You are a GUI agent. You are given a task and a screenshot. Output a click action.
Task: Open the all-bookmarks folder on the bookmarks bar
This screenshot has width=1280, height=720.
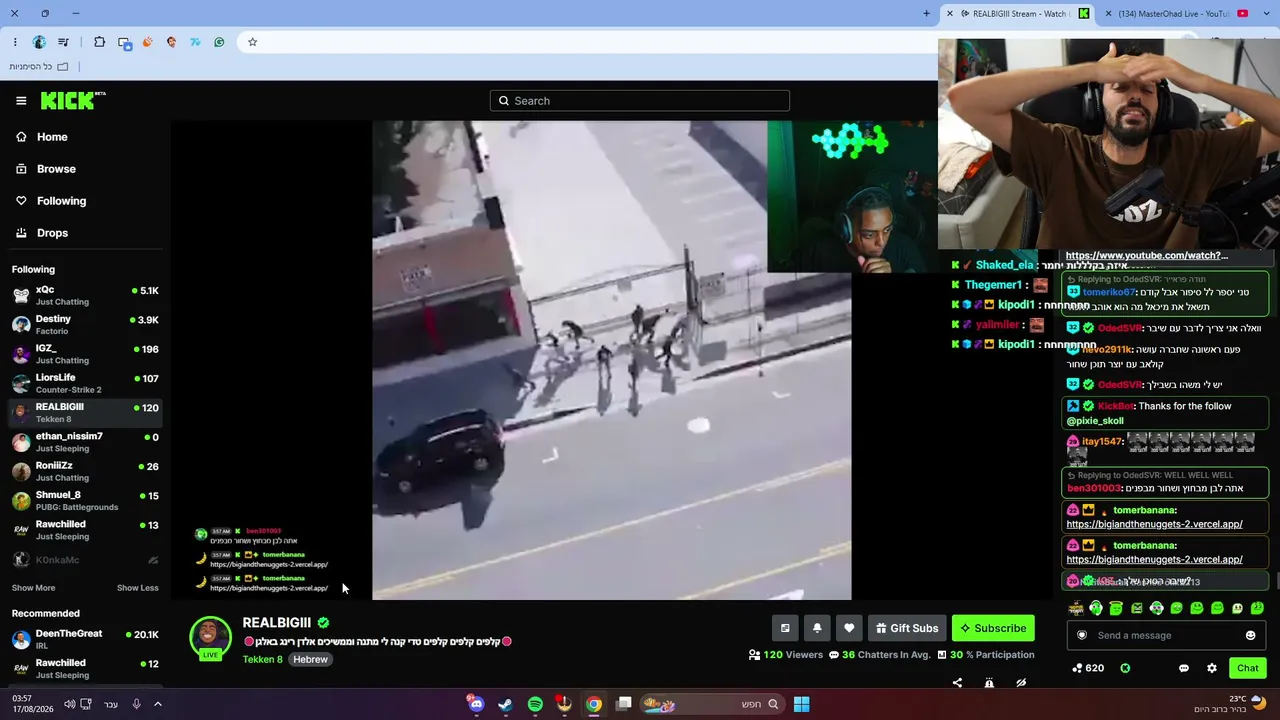click(x=39, y=67)
